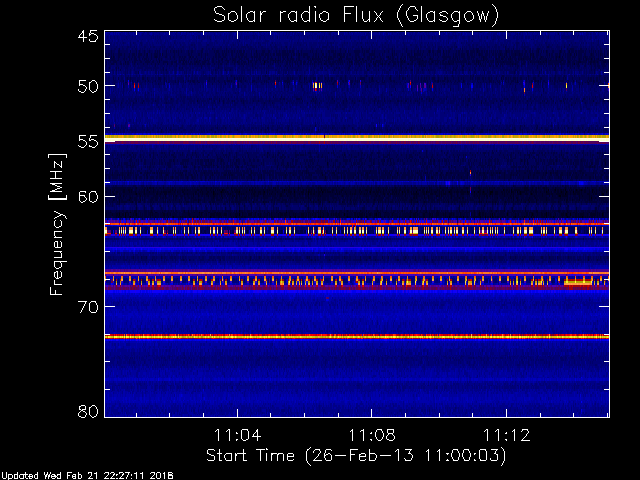
Task: Click the 70 frequency tick label
Action: click(x=88, y=307)
